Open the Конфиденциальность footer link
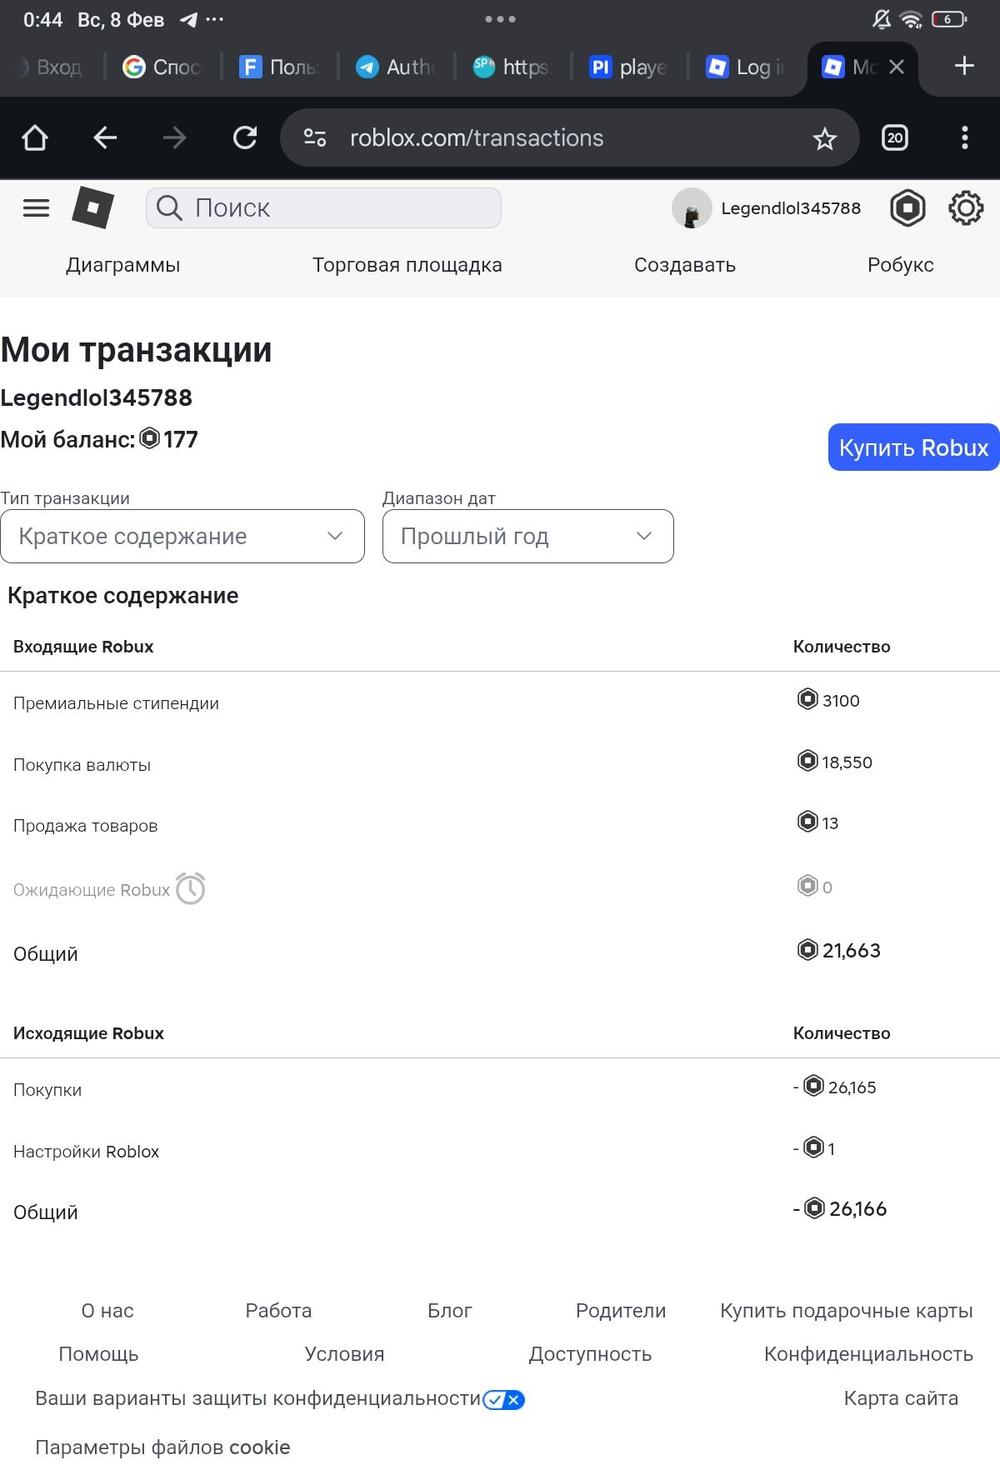This screenshot has height=1480, width=1000. 868,1354
